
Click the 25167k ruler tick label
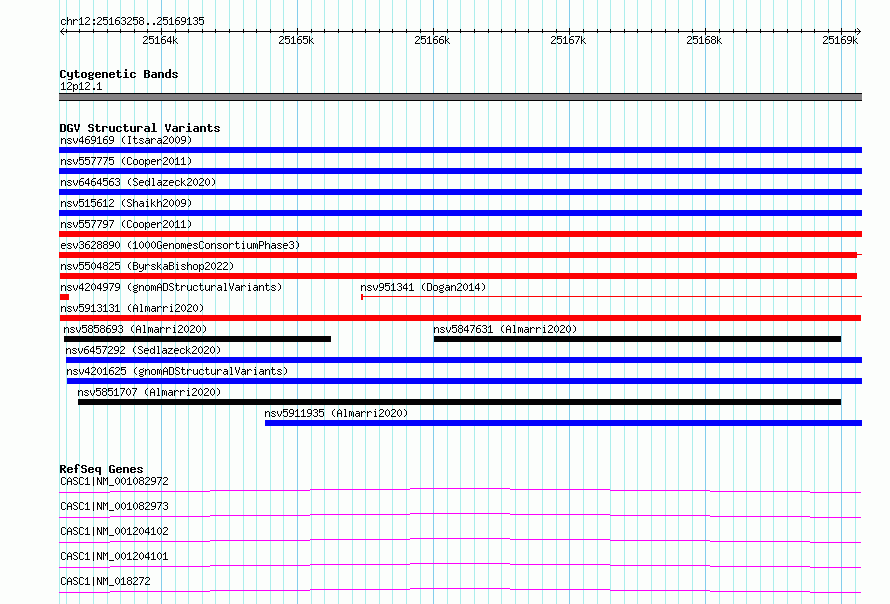click(x=568, y=40)
